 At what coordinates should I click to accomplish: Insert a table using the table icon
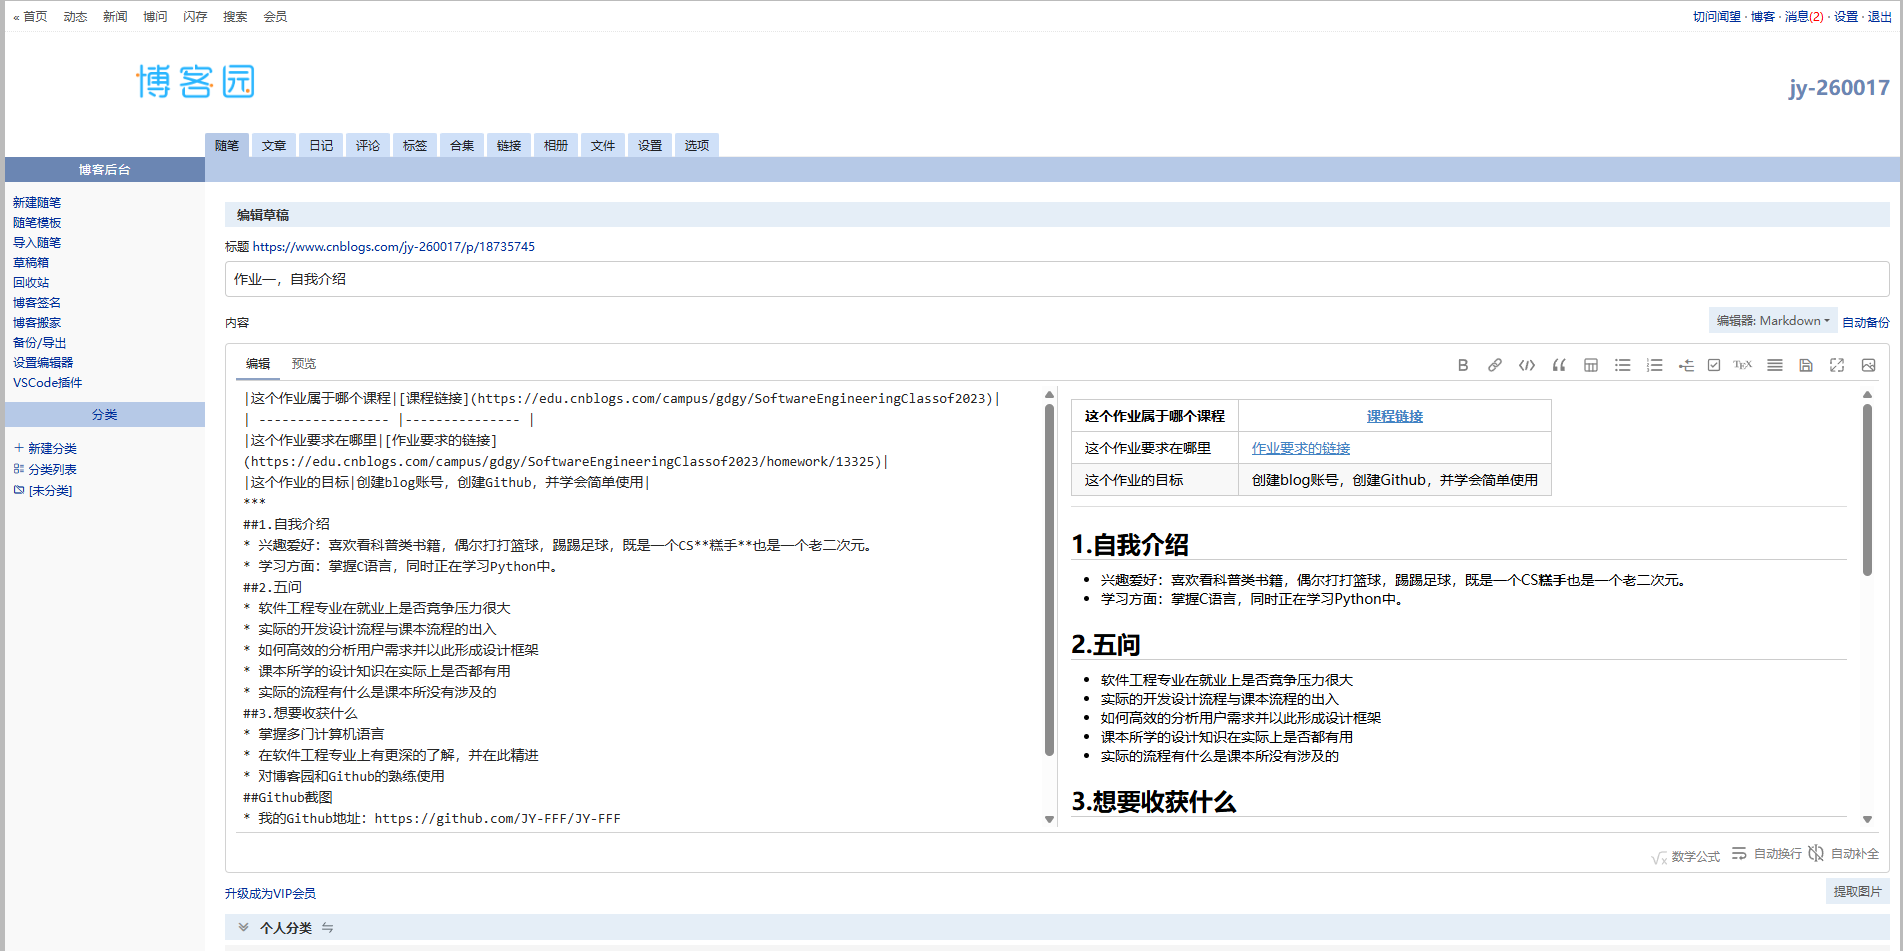pyautogui.click(x=1591, y=365)
